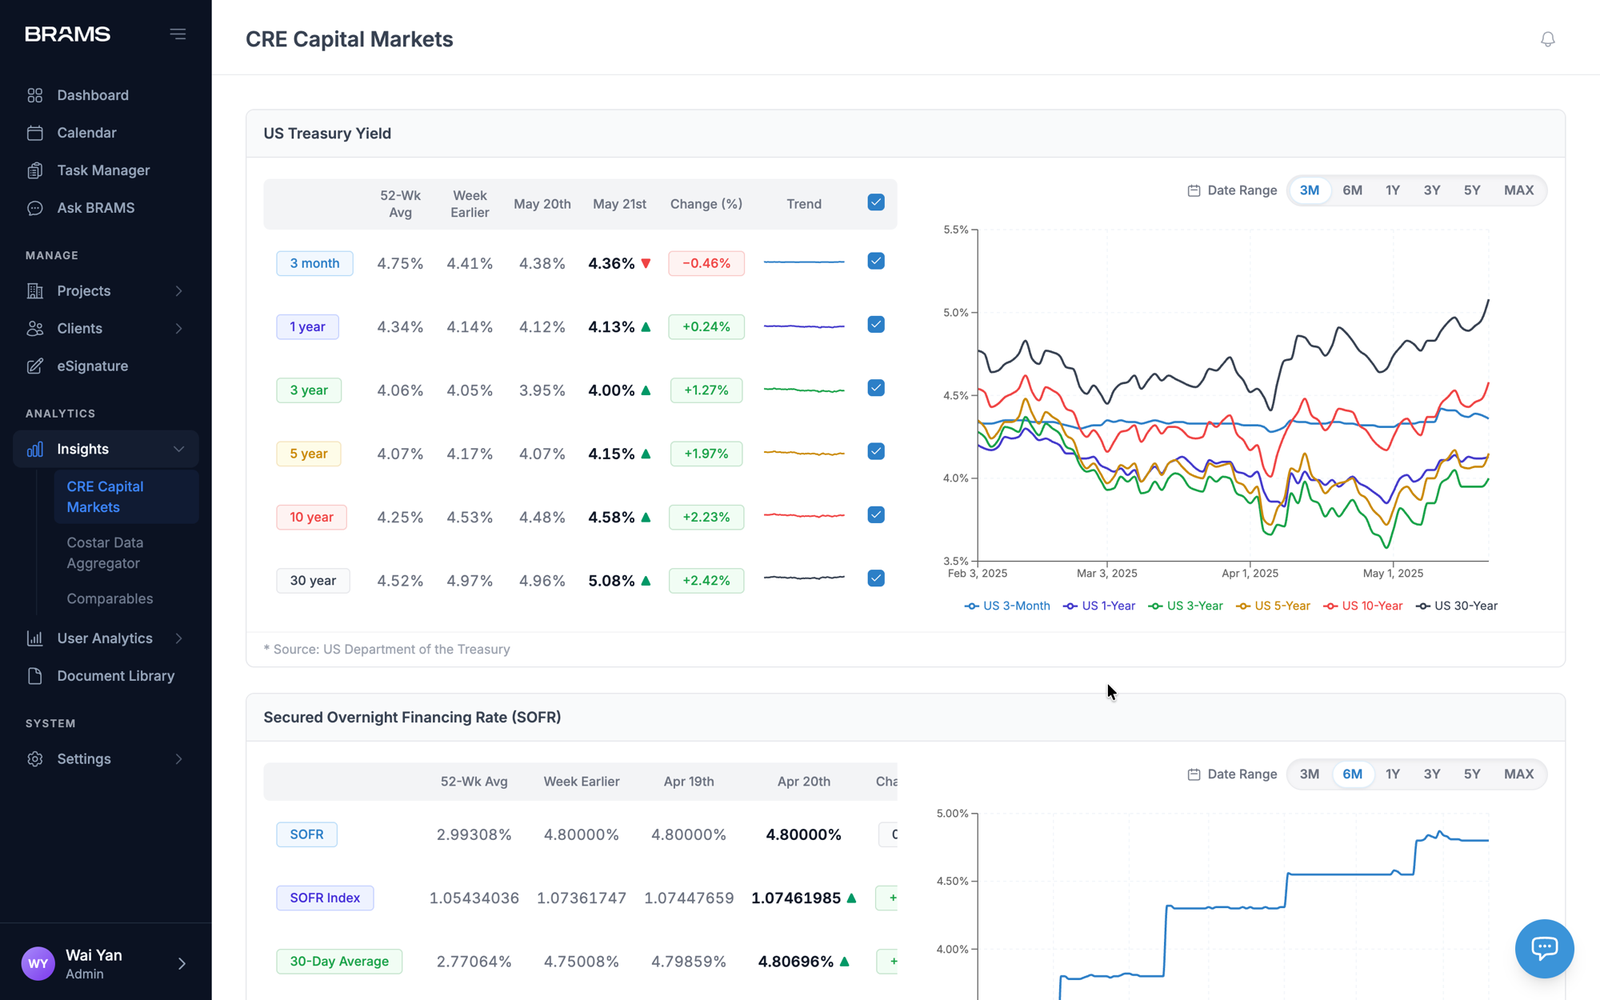Click the 10 year trend sparkline

[804, 516]
